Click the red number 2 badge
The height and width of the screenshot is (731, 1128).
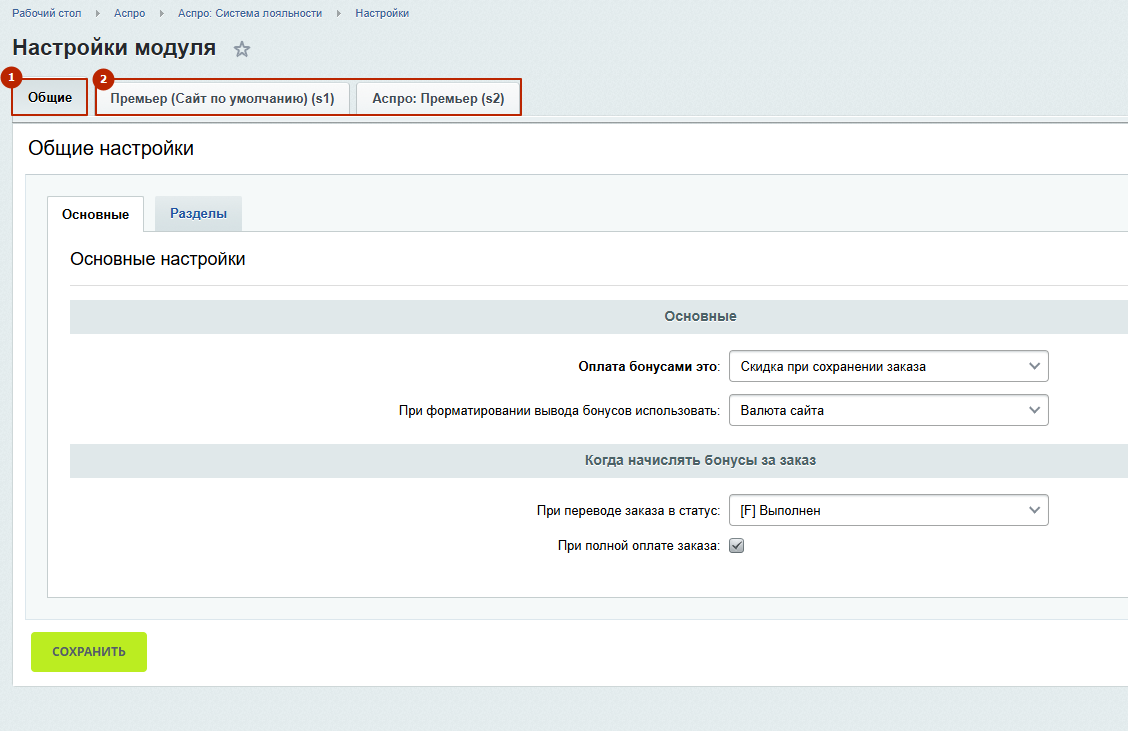103,79
